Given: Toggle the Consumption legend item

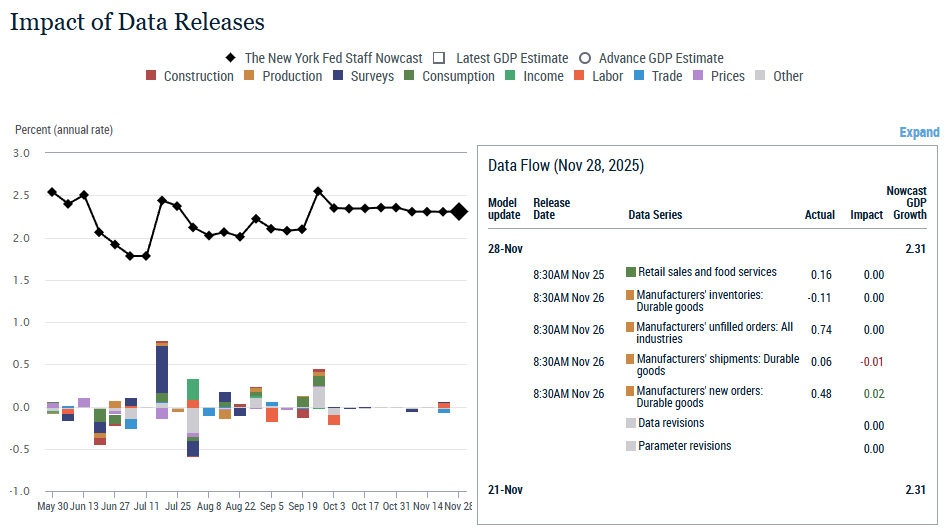Looking at the screenshot, I should point(411,76).
